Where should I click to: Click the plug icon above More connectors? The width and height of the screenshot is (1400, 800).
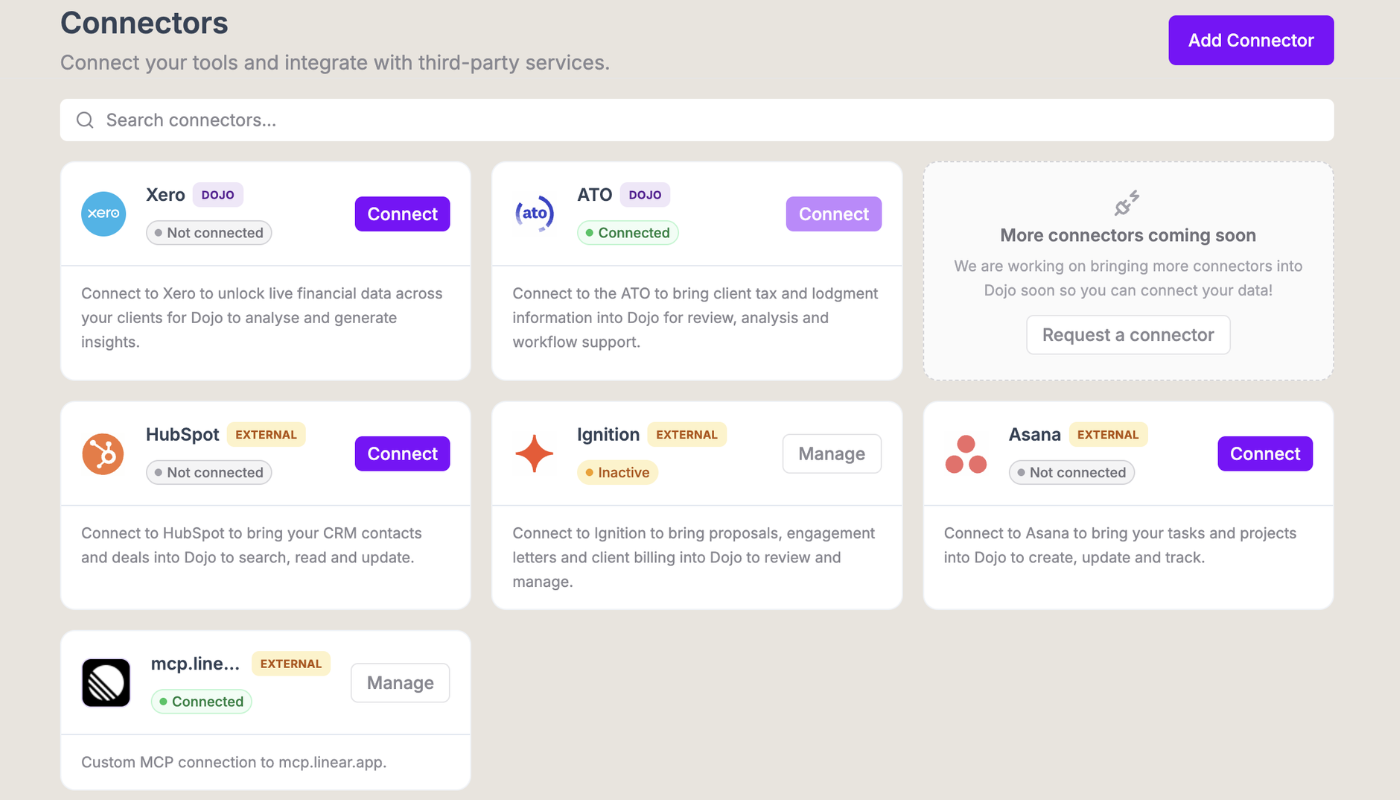tap(1128, 203)
